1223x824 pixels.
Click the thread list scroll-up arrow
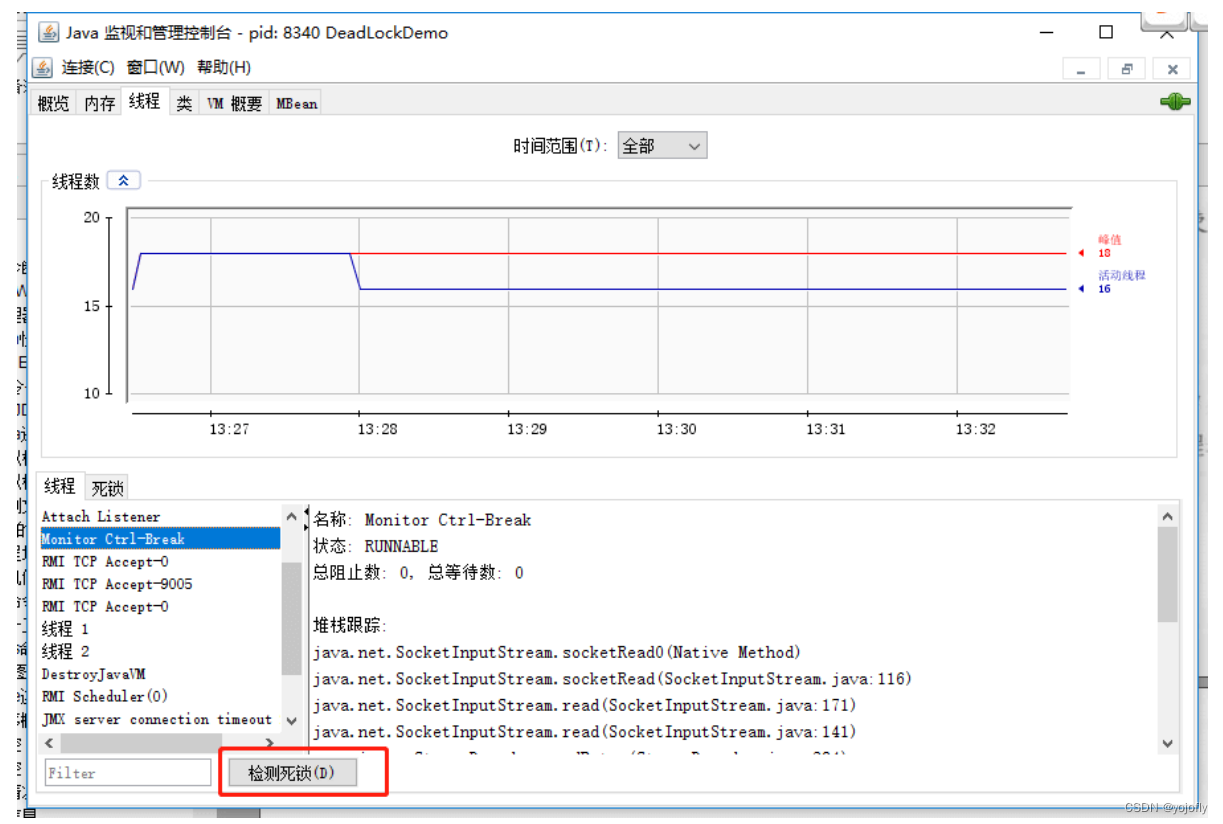pos(291,517)
